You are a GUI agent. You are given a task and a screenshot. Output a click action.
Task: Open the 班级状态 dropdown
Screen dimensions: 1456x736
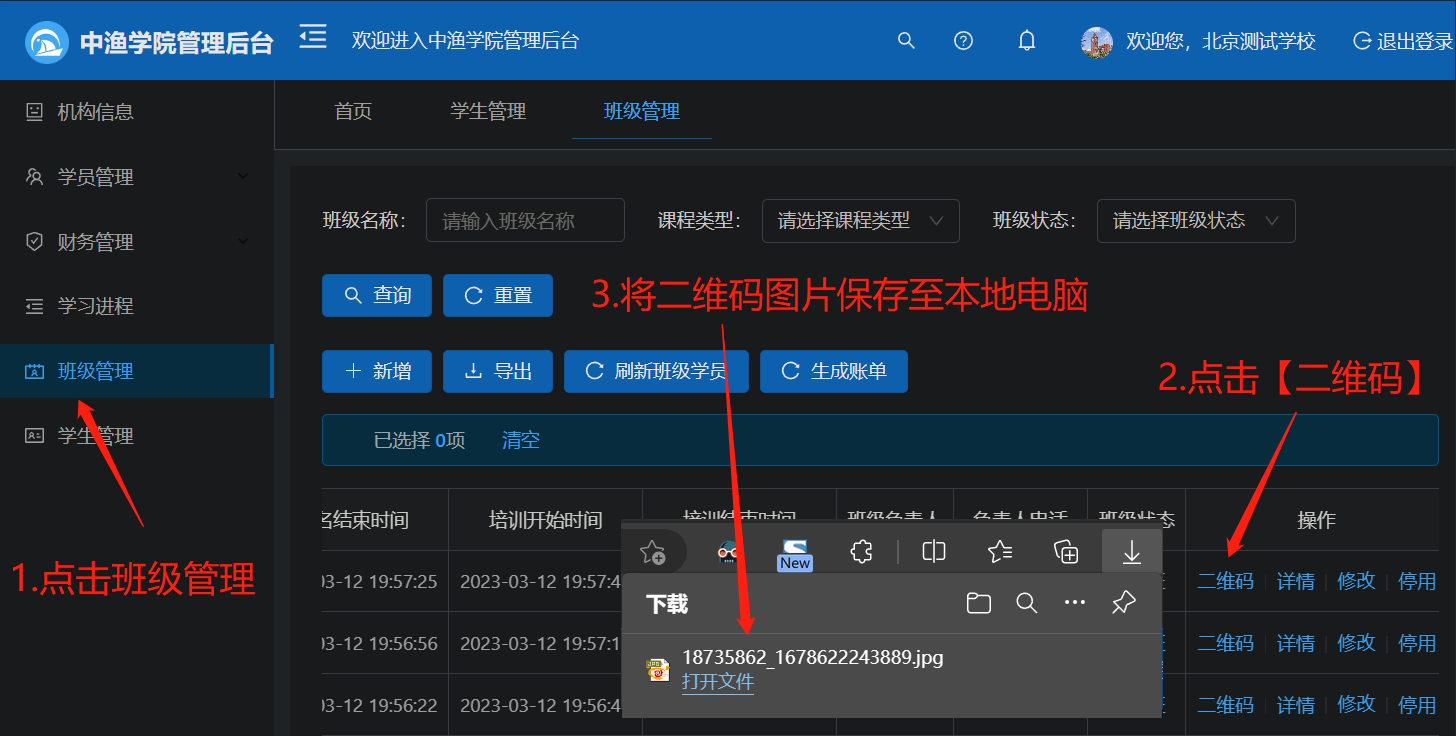(x=1196, y=221)
